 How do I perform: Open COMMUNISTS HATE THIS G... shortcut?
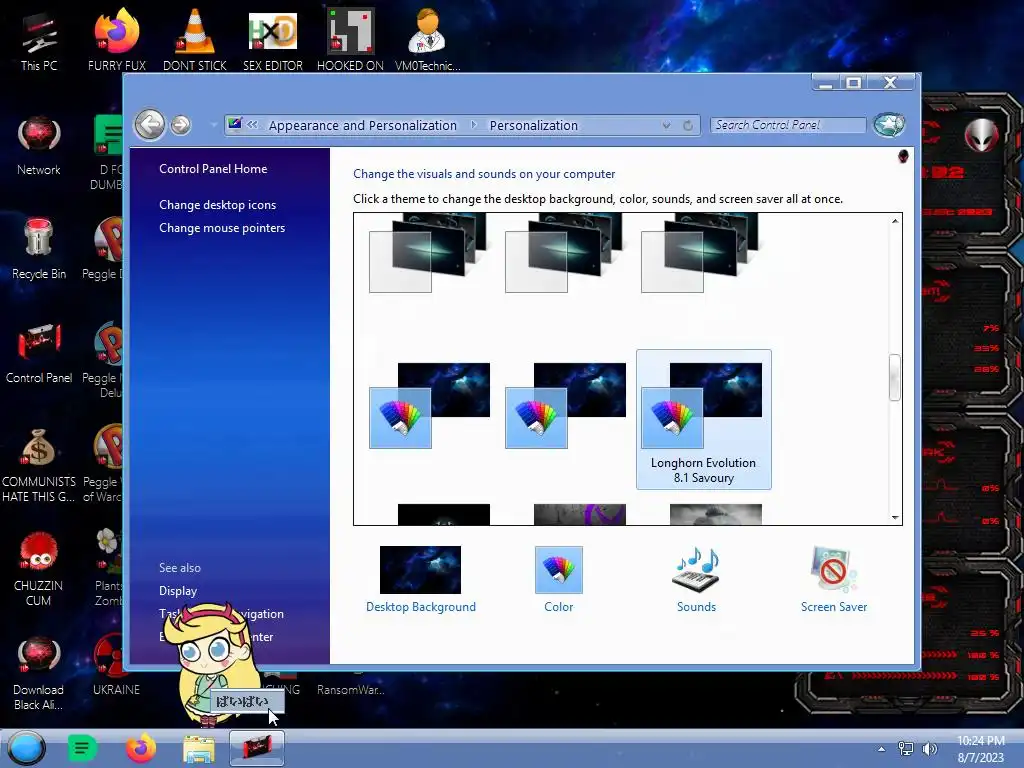click(39, 465)
